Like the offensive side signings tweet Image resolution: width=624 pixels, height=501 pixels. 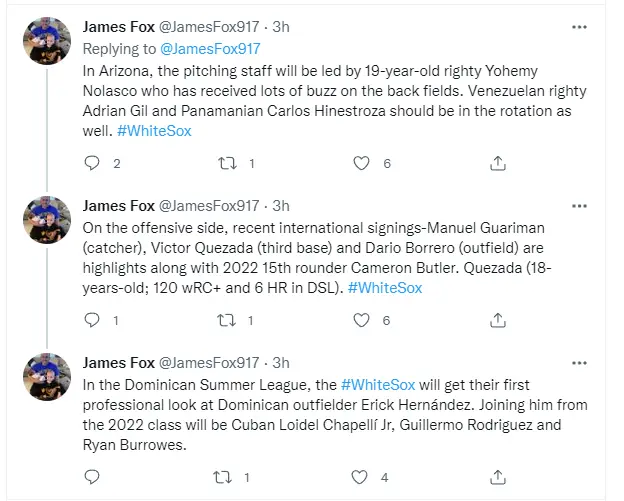(363, 320)
